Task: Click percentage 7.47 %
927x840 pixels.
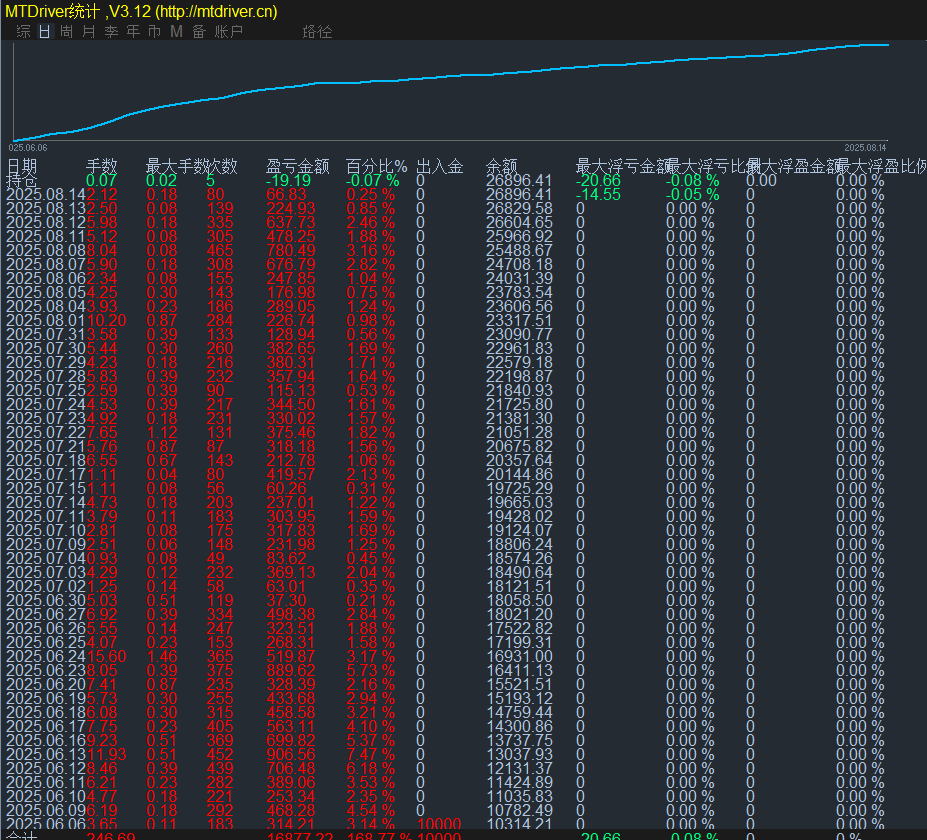Action: (371, 755)
